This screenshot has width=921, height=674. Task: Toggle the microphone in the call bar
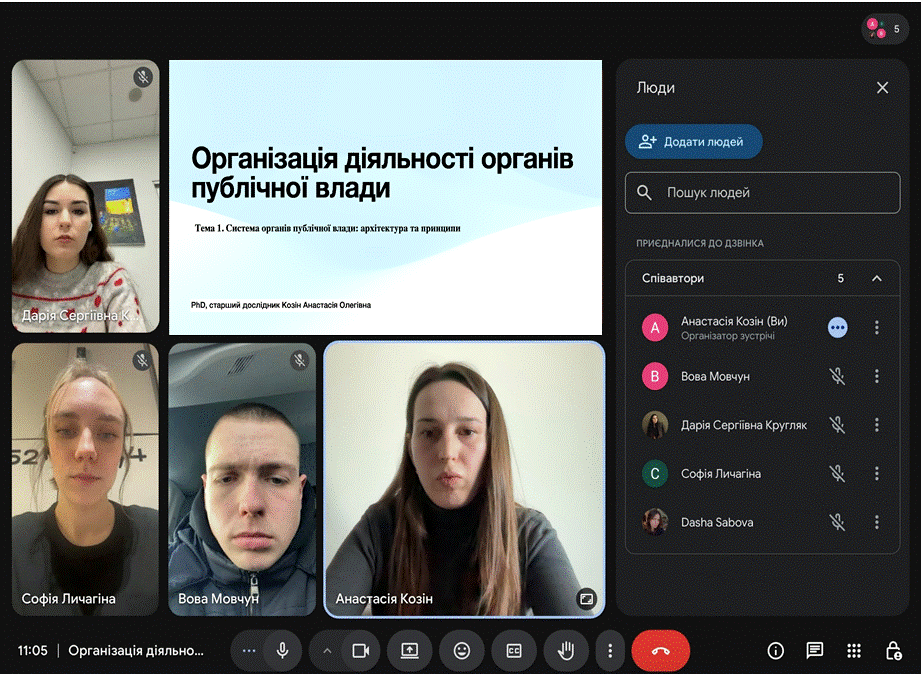coord(283,650)
